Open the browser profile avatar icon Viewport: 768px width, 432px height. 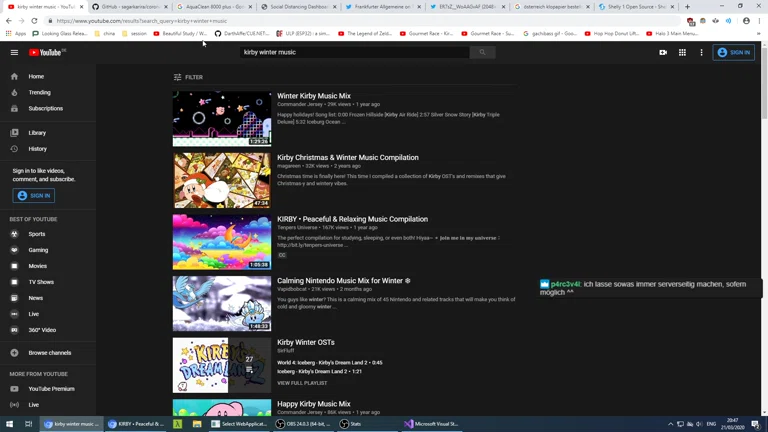[746, 21]
